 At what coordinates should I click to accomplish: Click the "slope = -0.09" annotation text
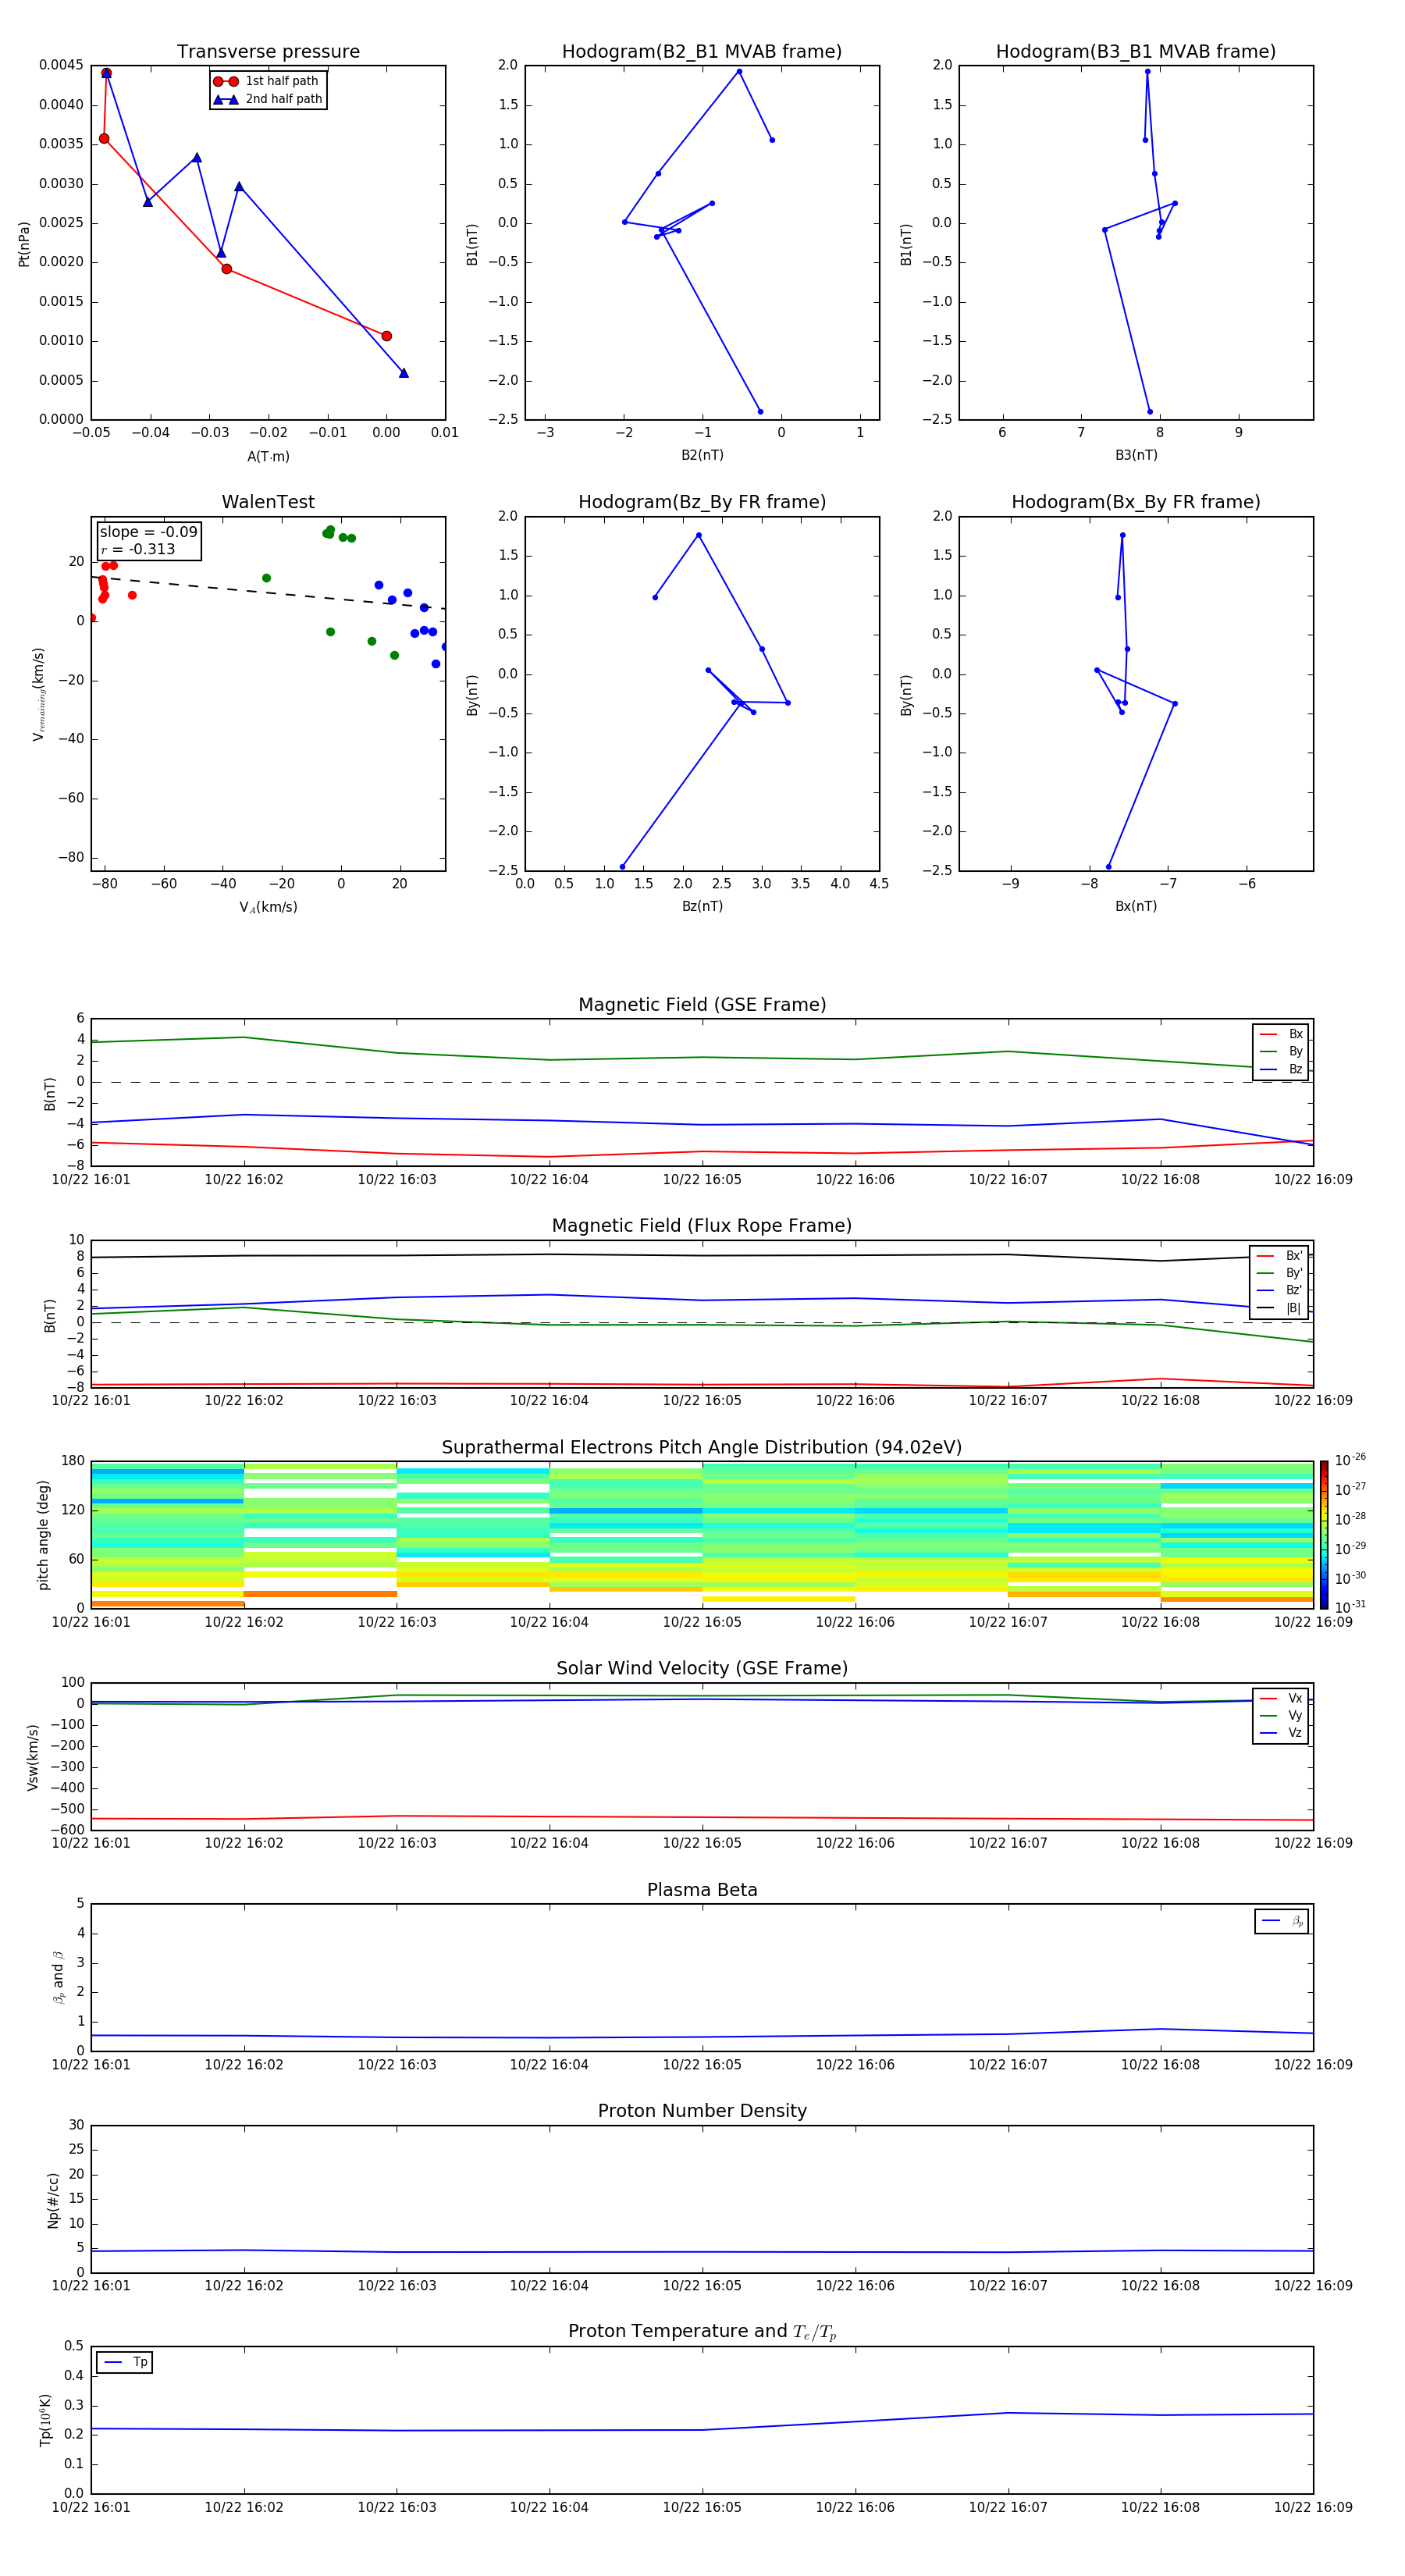pos(148,532)
